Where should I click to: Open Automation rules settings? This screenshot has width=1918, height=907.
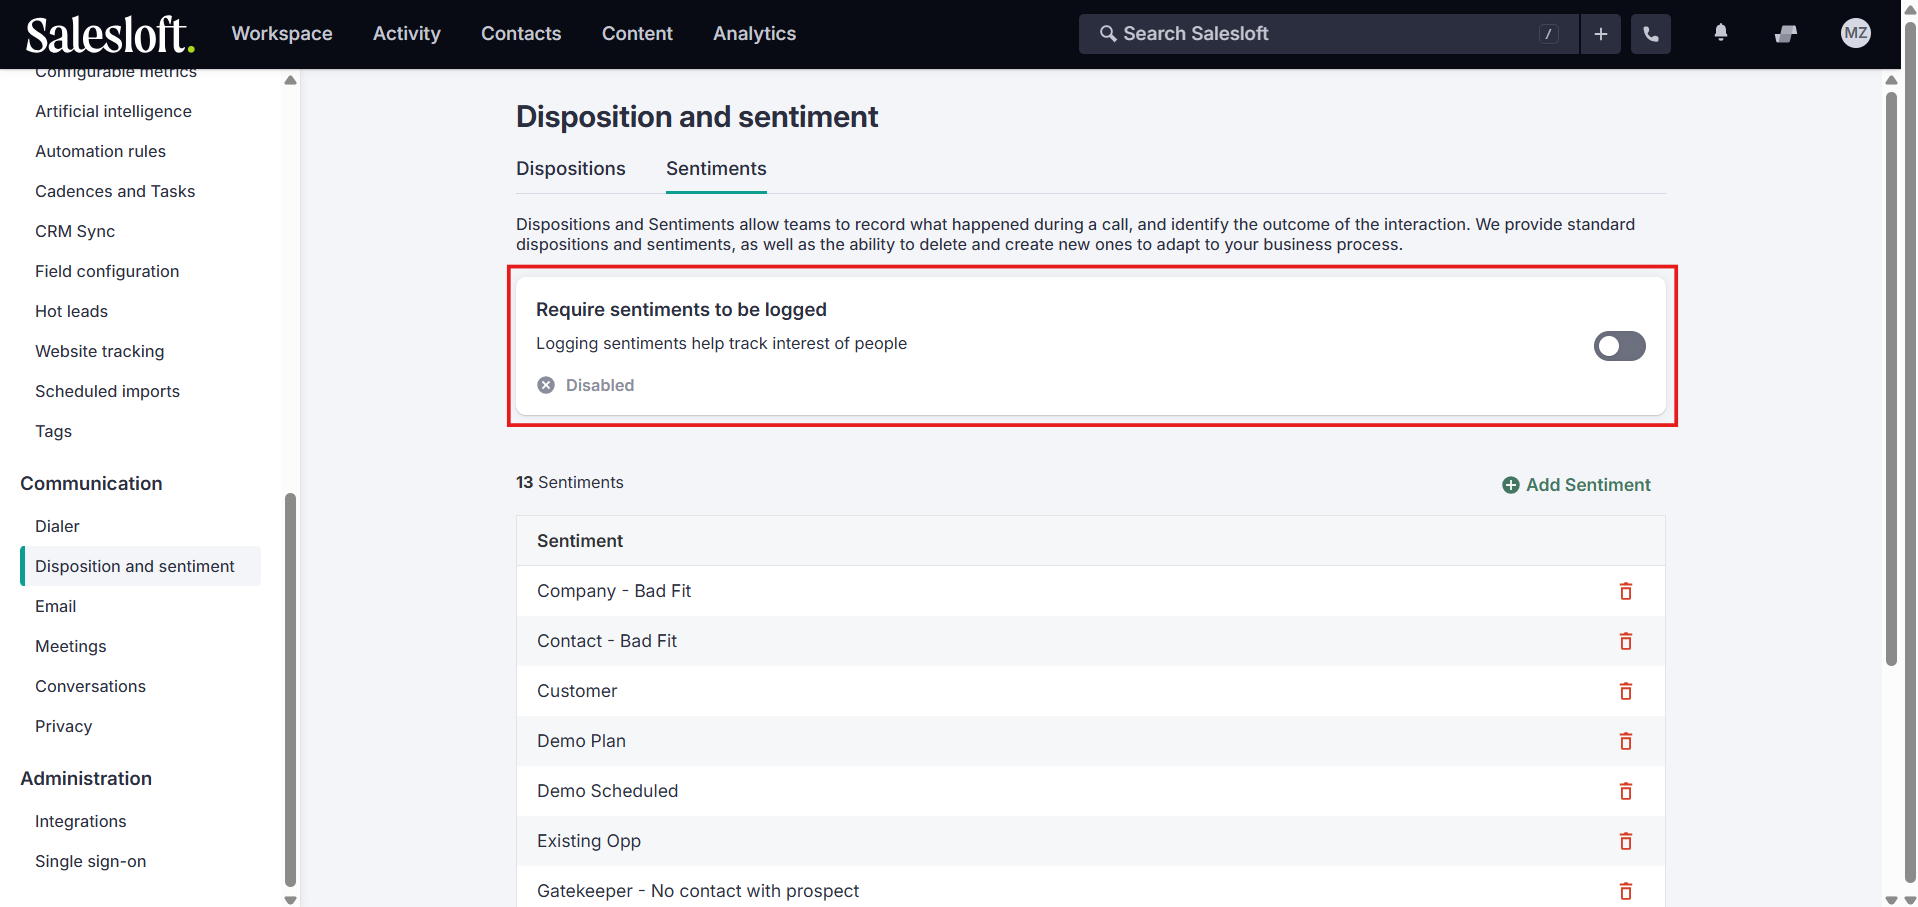100,151
